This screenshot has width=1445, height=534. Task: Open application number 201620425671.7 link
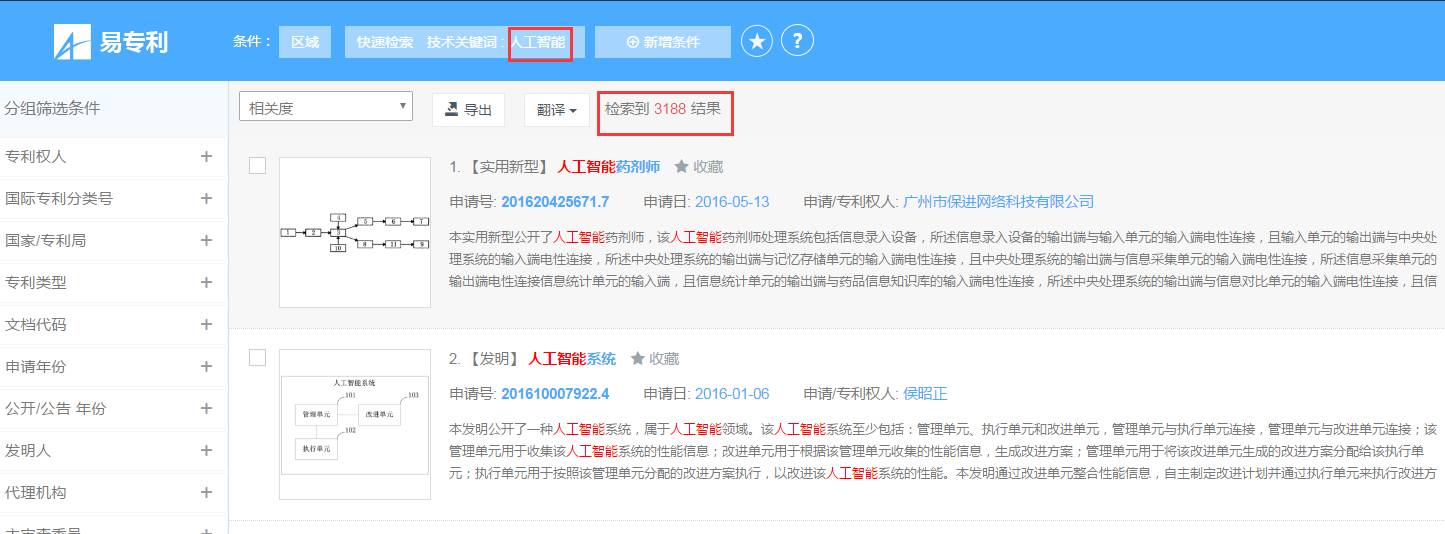pyautogui.click(x=555, y=202)
